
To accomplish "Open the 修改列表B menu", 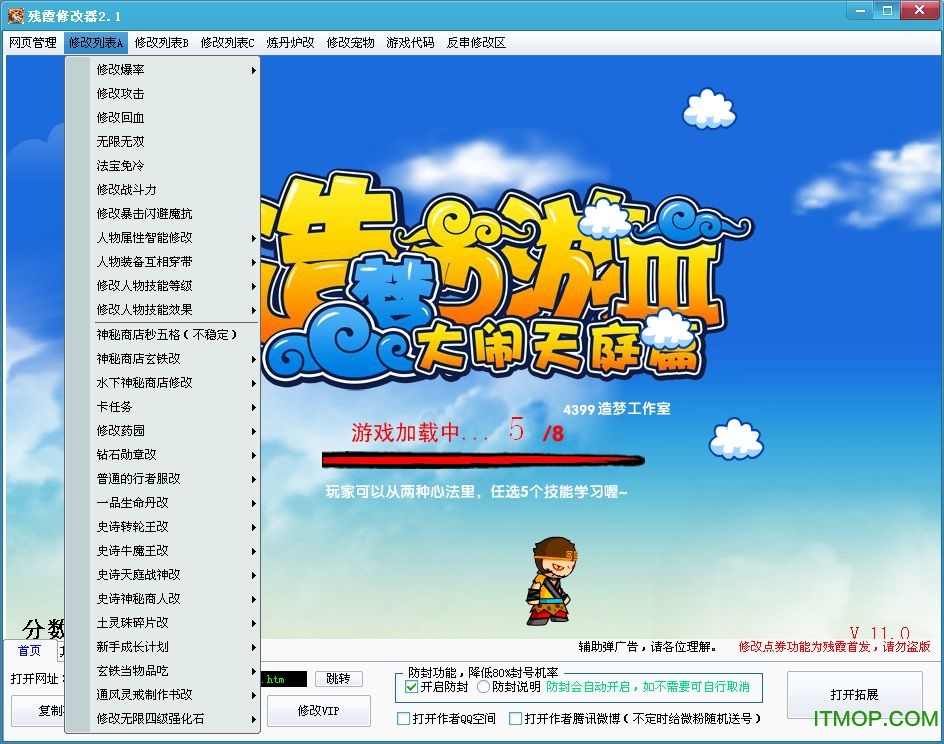I will coord(161,43).
